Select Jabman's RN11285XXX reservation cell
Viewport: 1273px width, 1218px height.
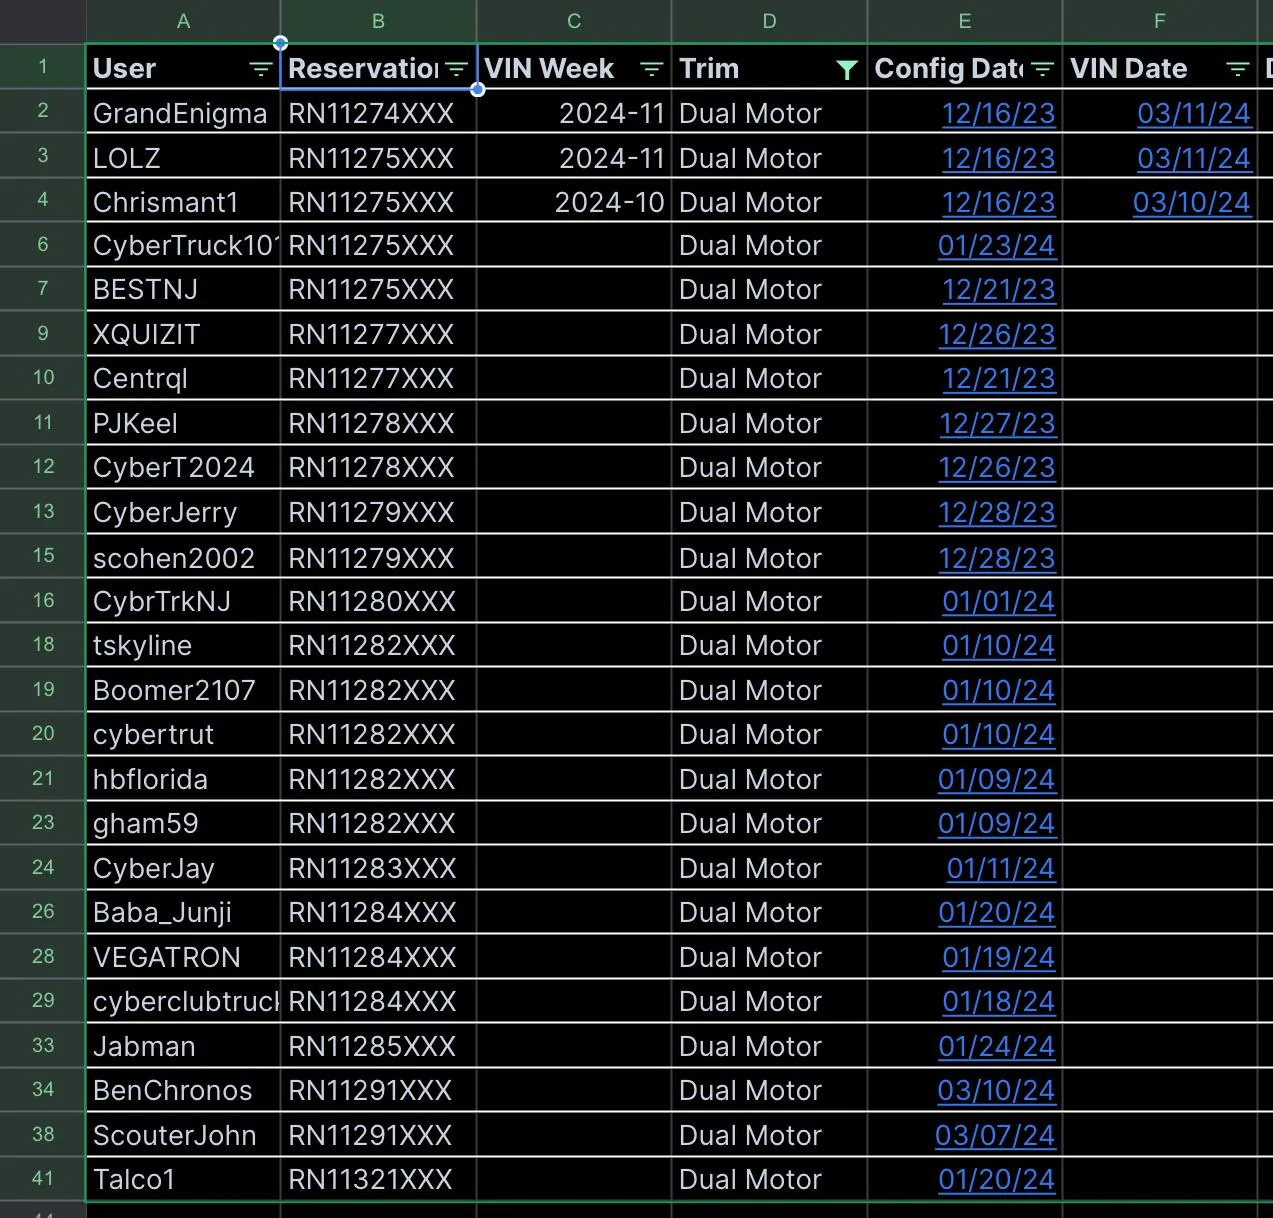point(378,1046)
